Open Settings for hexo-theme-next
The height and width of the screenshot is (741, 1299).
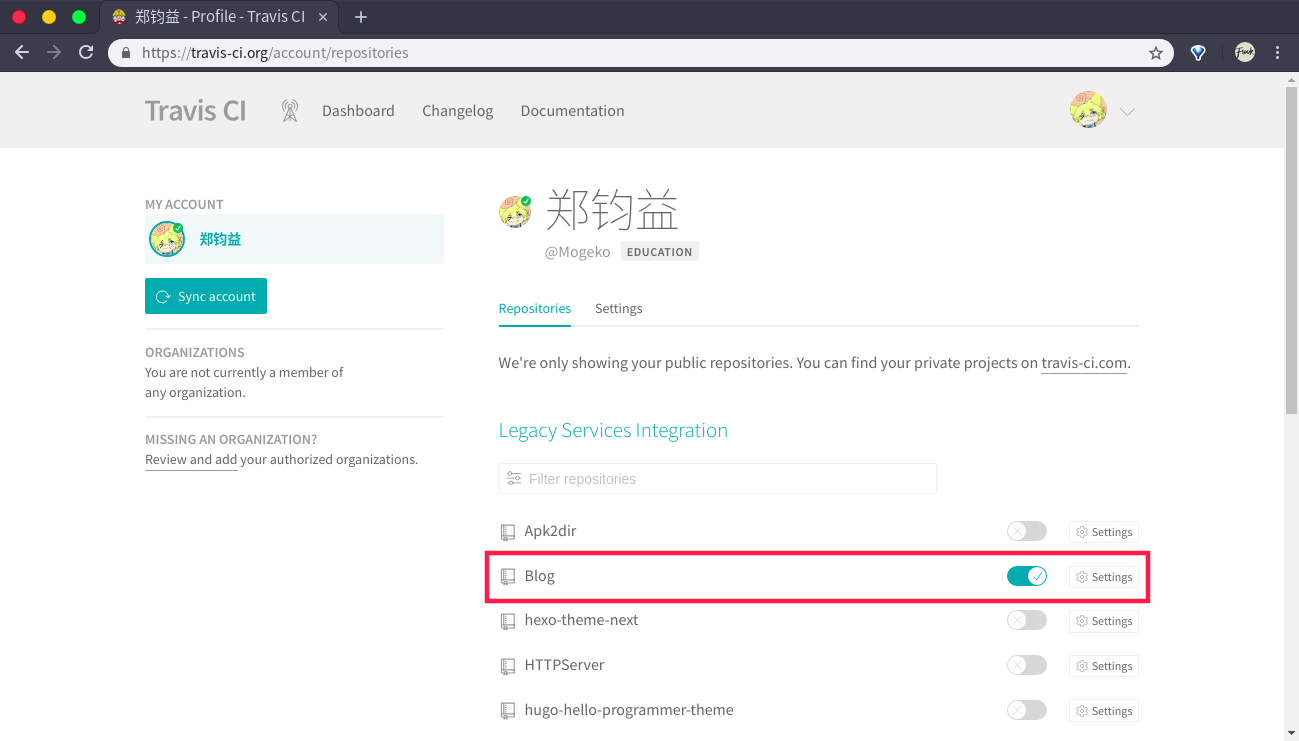click(1104, 621)
